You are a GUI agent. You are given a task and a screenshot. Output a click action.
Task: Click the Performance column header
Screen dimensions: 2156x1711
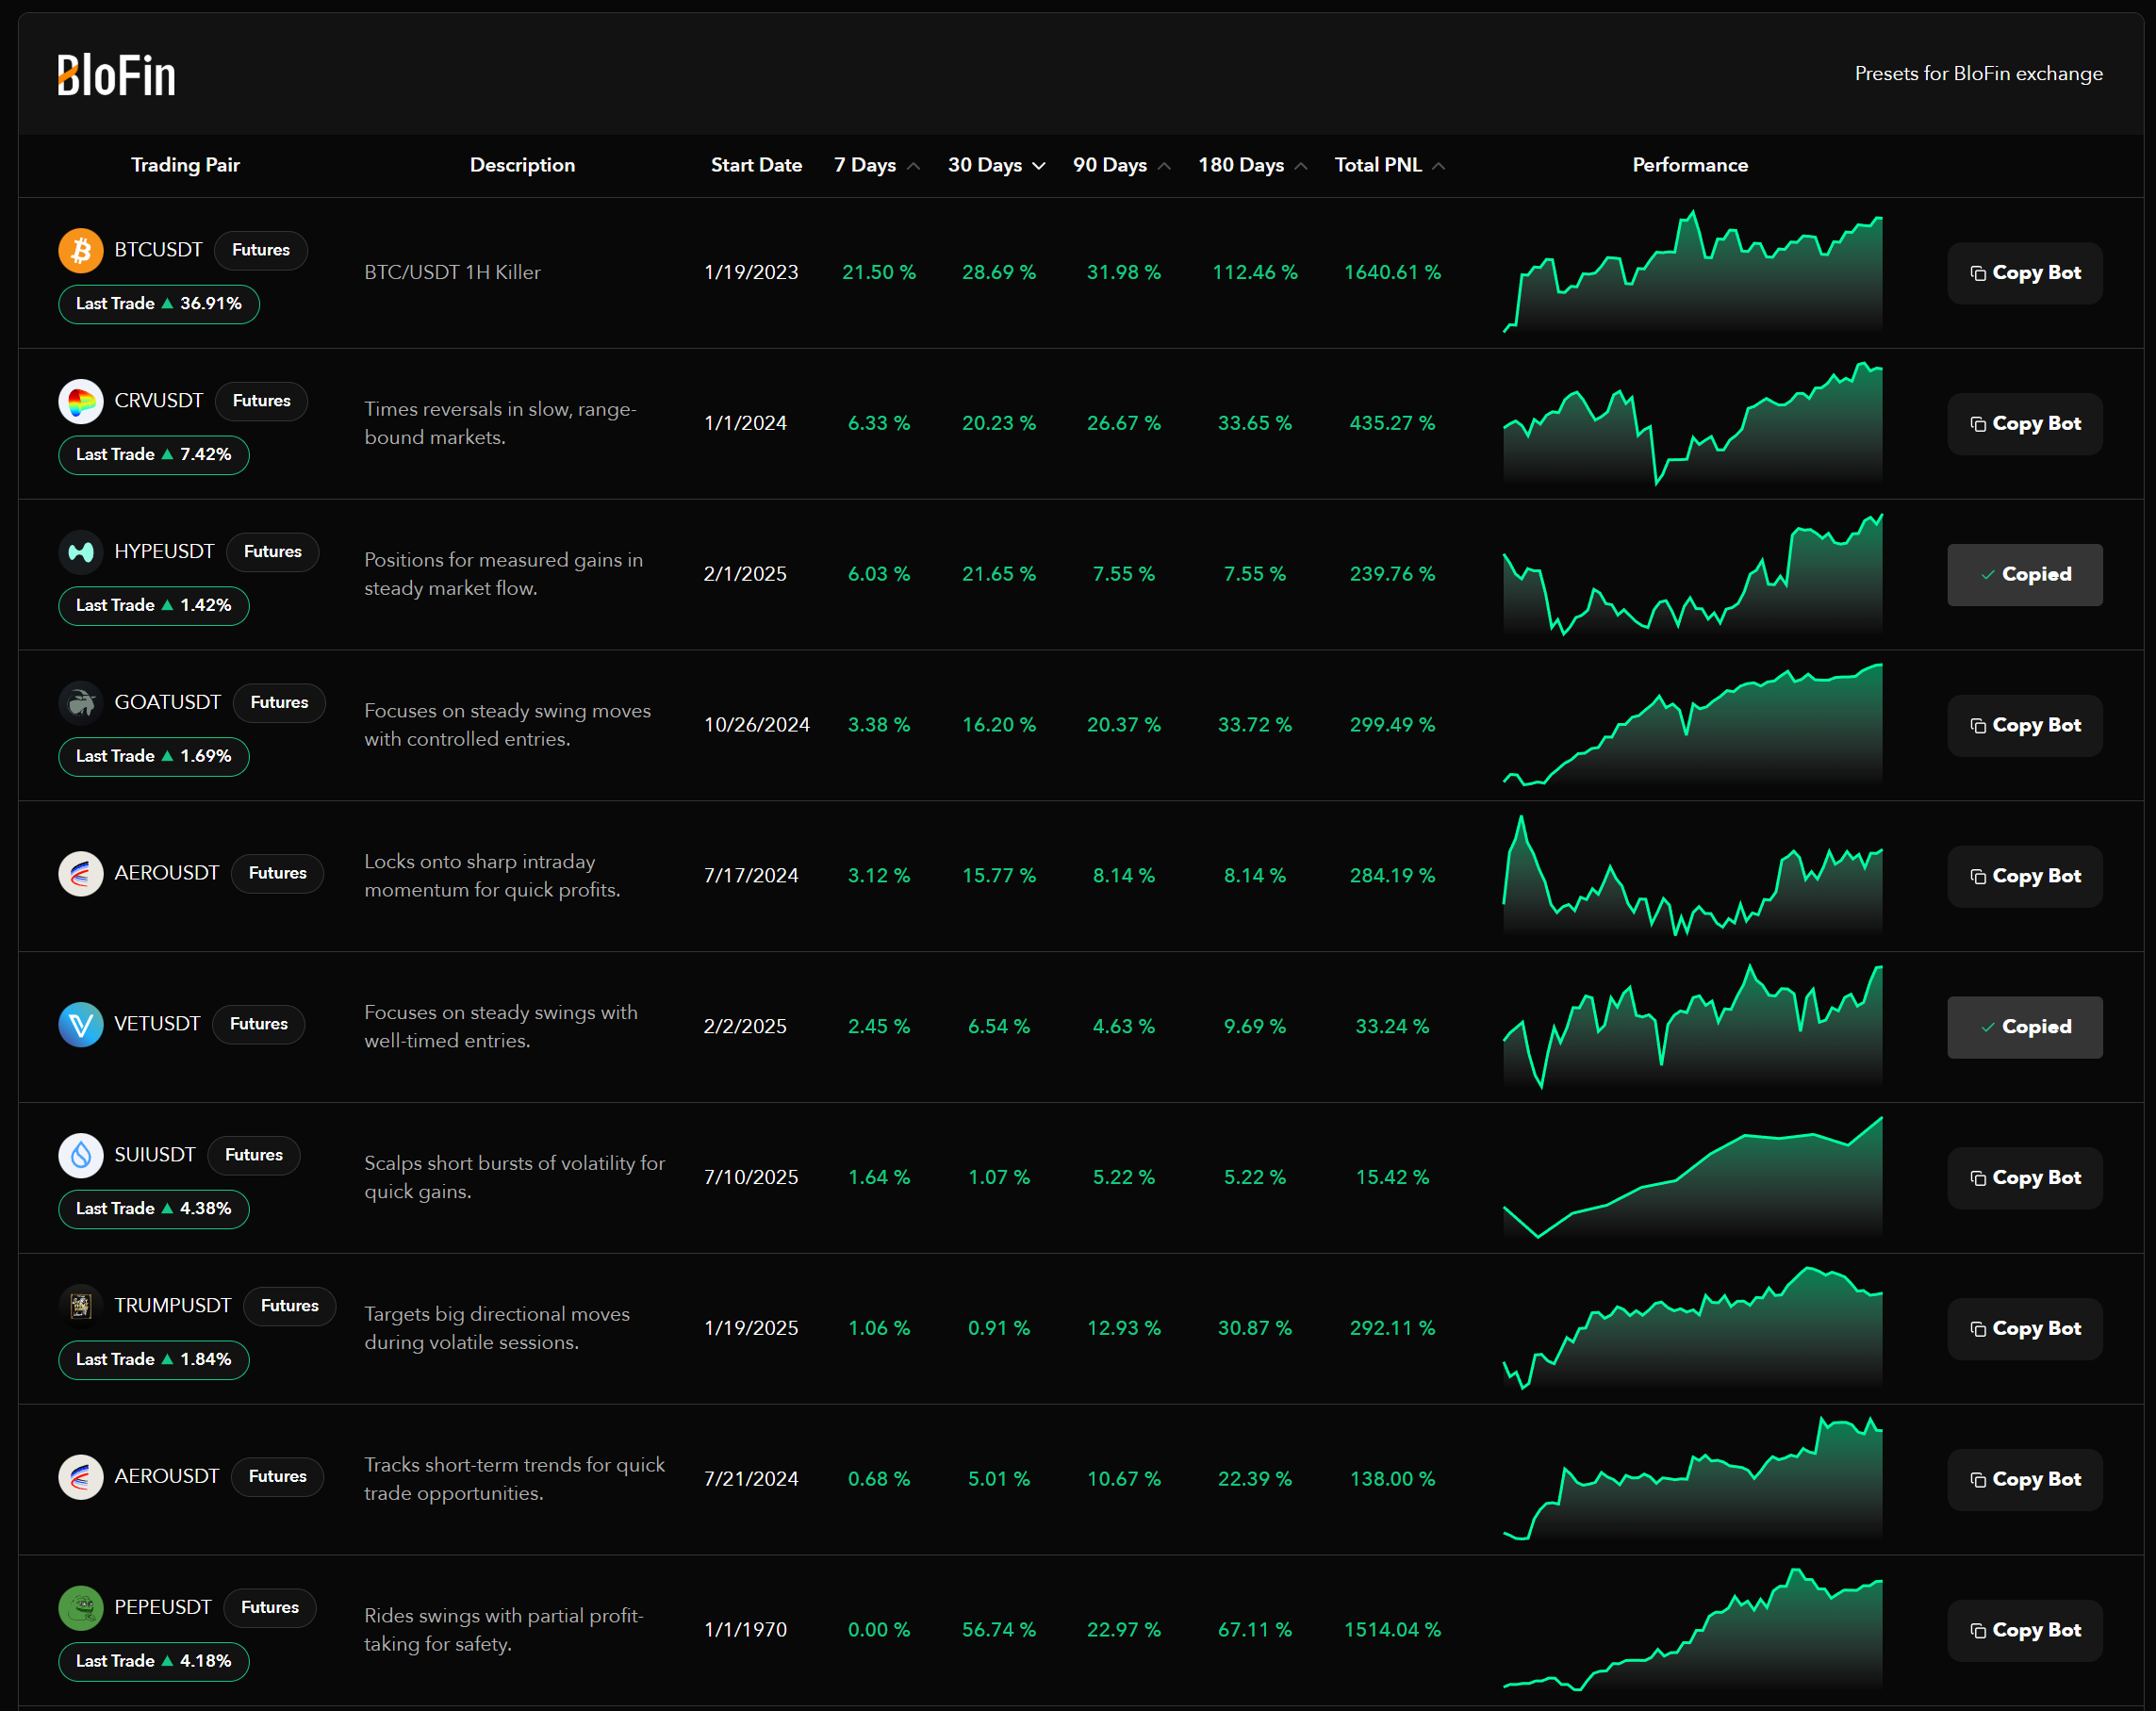point(1691,166)
